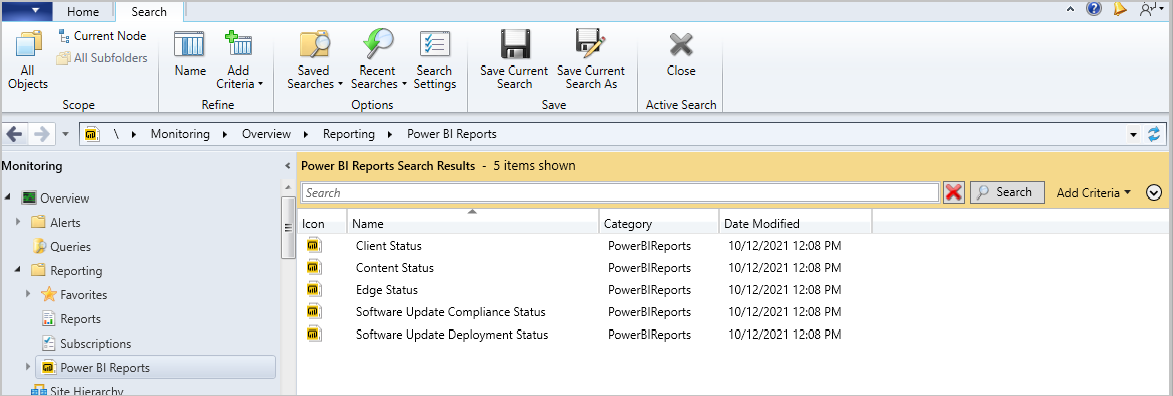Select Software Update Deployment Status report
This screenshot has height=396, width=1173.
pyautogui.click(x=452, y=335)
